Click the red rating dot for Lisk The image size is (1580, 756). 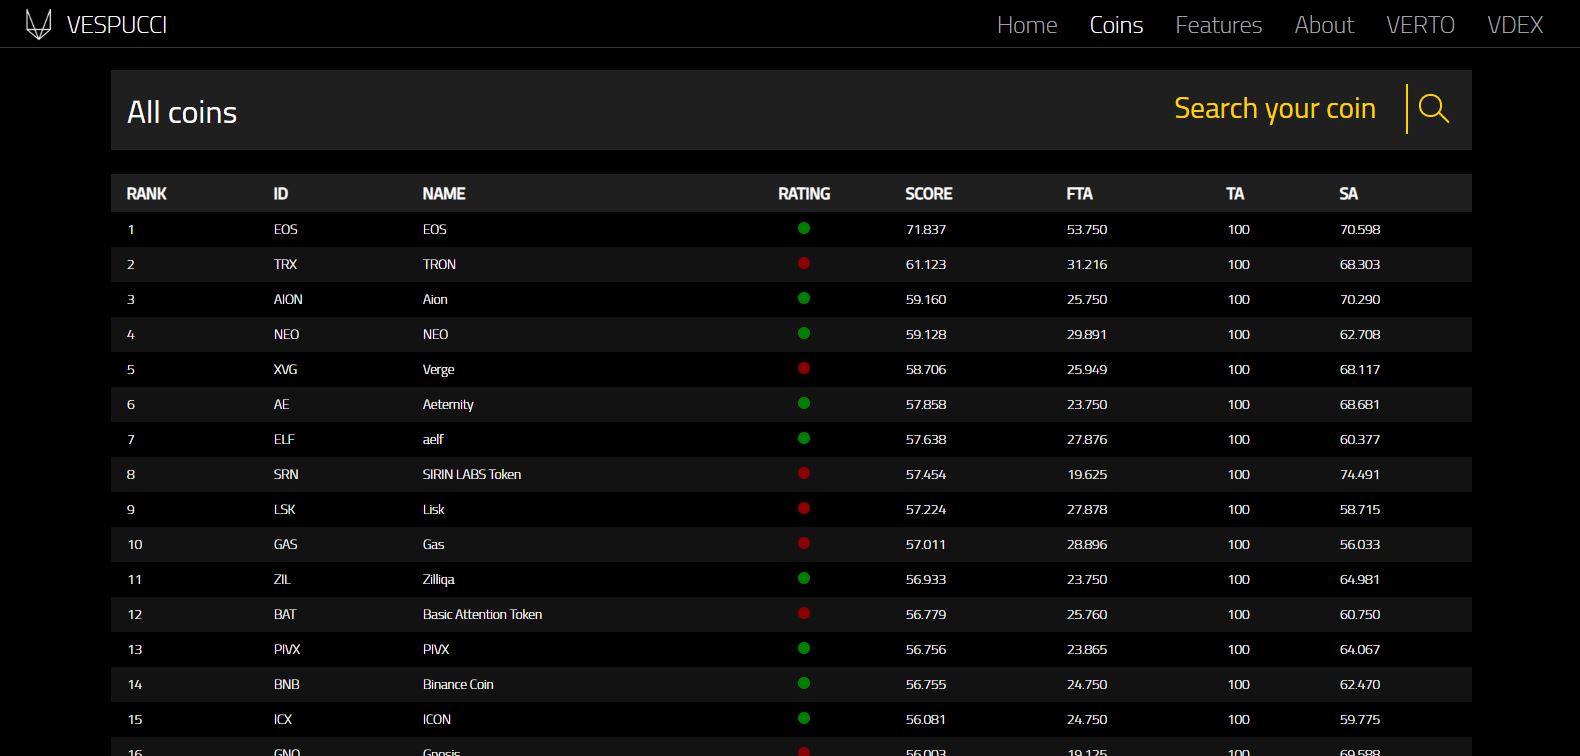(x=804, y=508)
